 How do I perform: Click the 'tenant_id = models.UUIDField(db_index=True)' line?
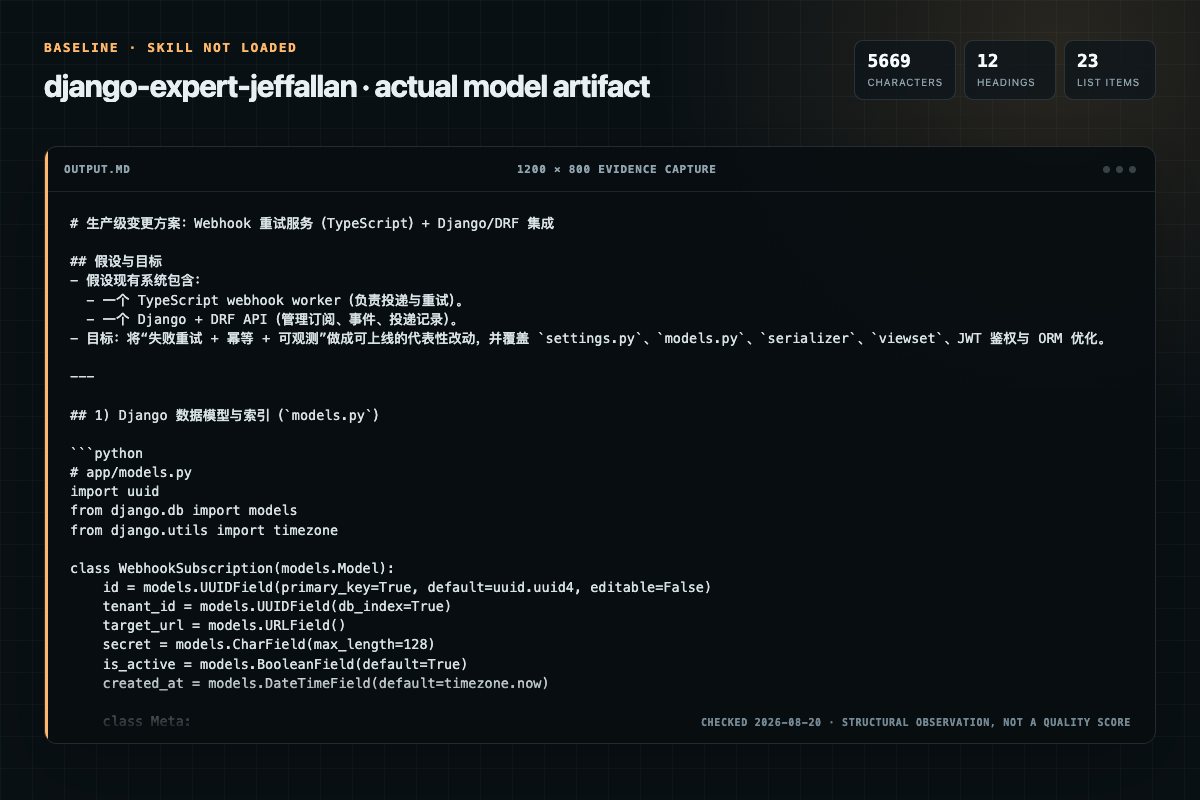[x=276, y=606]
